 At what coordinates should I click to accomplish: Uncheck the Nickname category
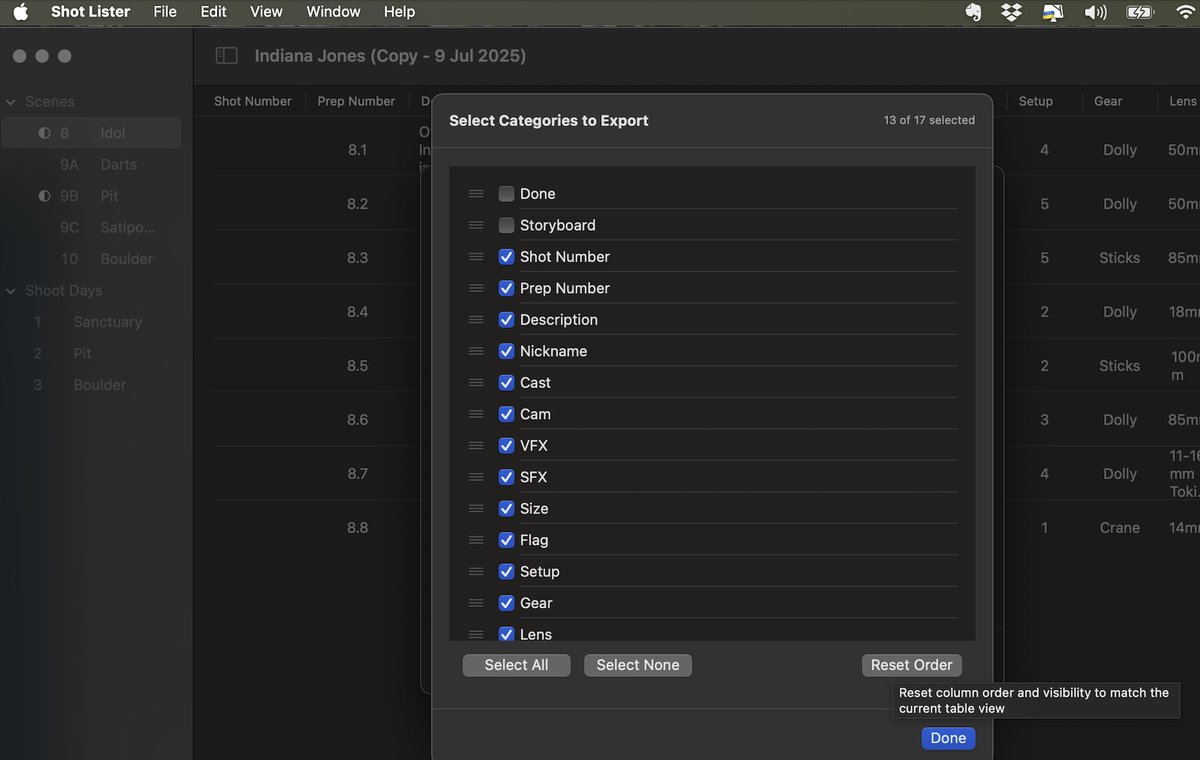click(x=507, y=351)
